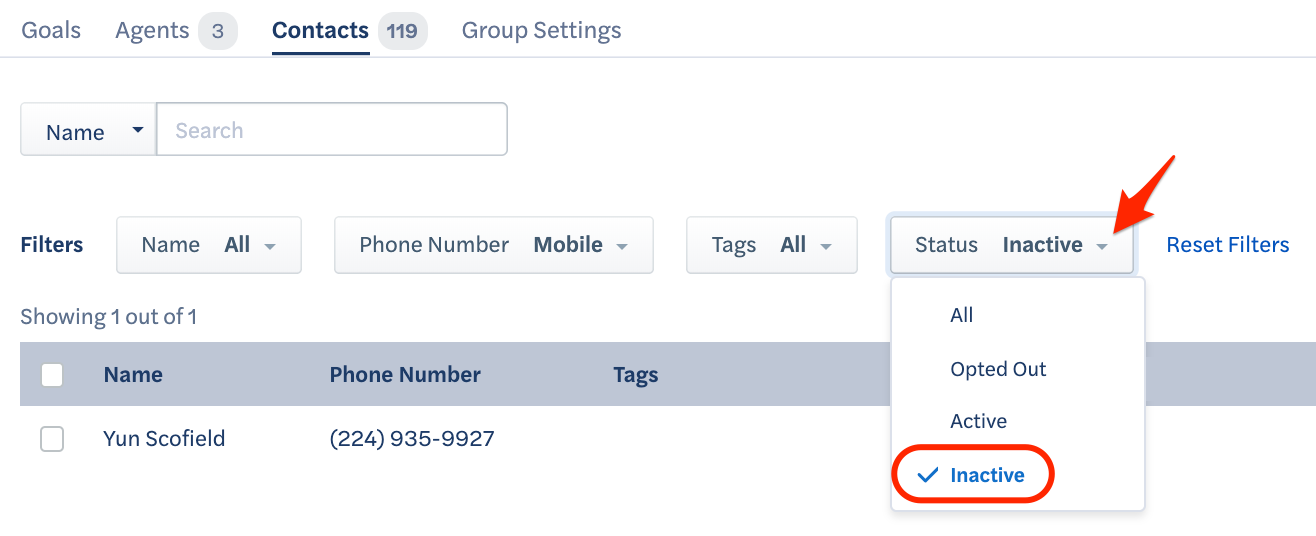Expand the Name All filter dropdown

209,245
